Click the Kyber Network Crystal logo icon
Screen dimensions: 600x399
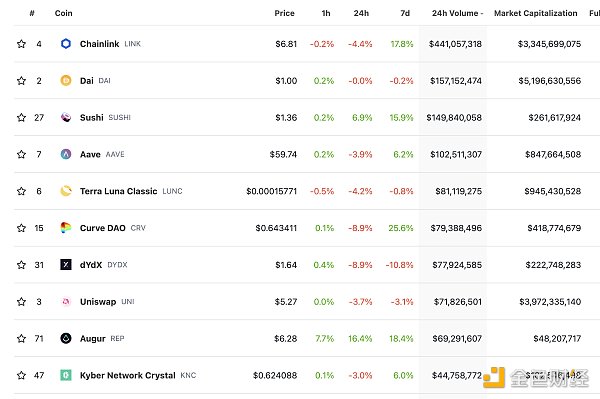[x=66, y=375]
